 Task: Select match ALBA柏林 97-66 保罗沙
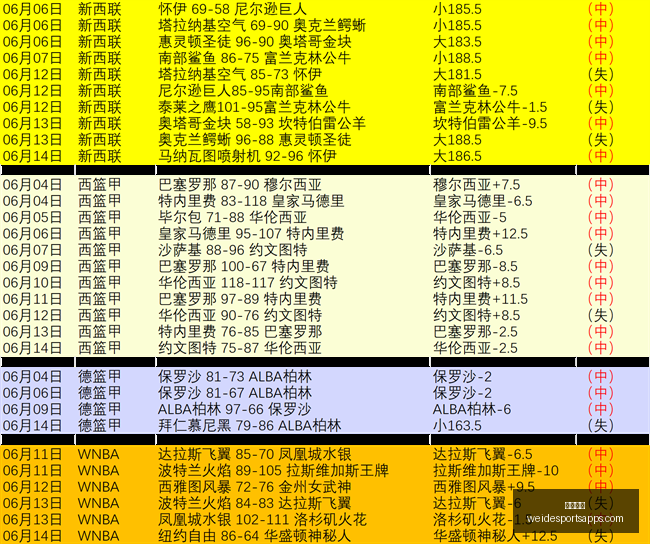tap(235, 409)
